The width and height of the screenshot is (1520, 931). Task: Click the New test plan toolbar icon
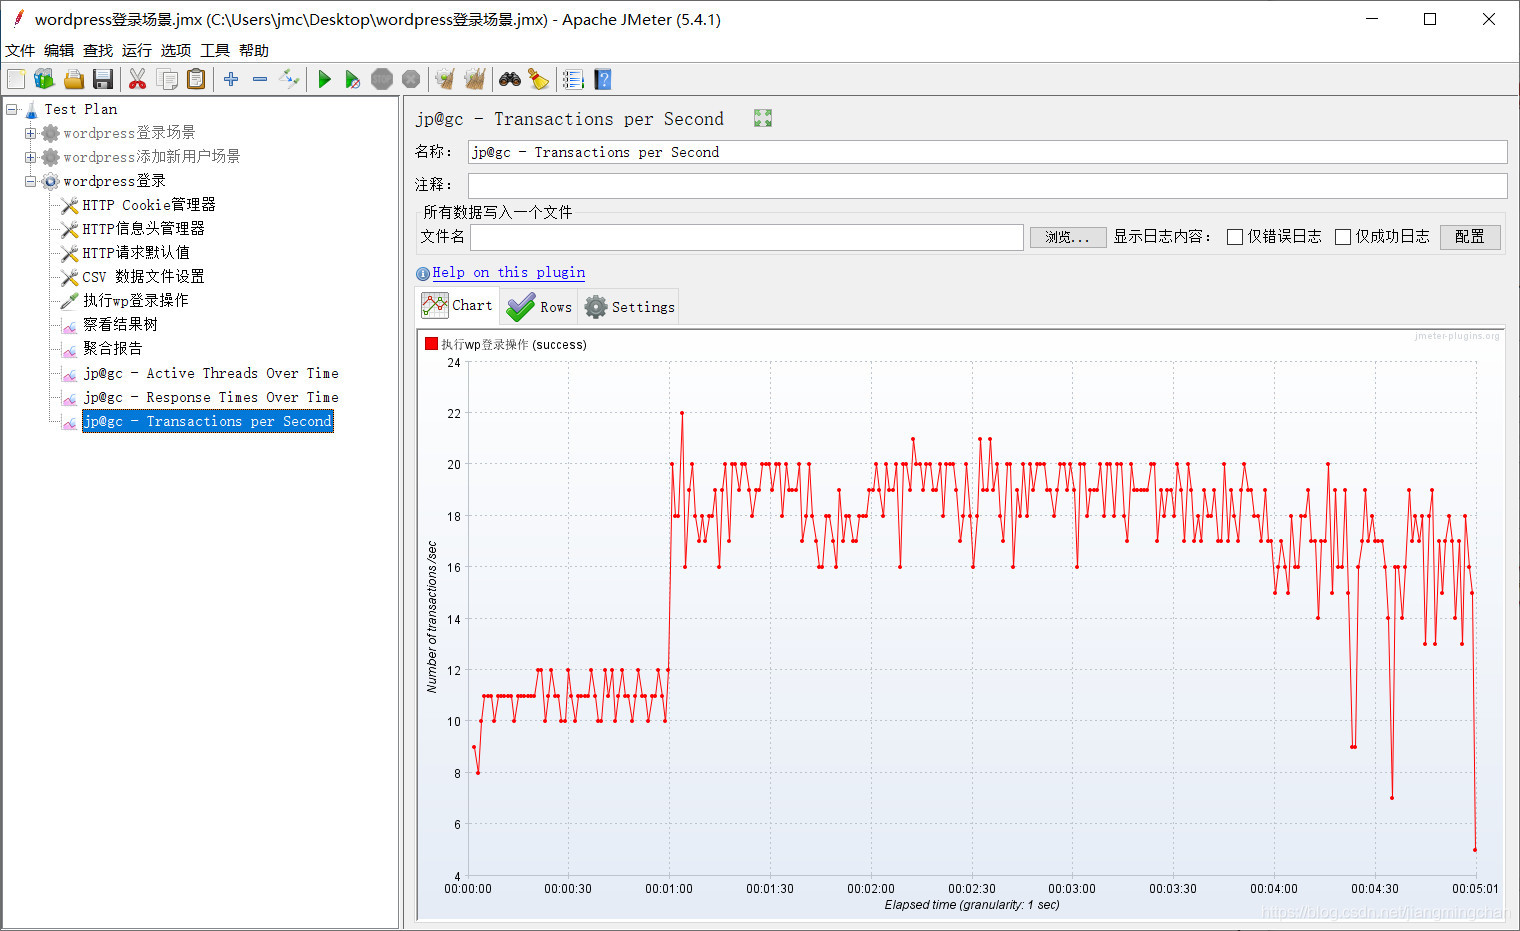coord(16,79)
